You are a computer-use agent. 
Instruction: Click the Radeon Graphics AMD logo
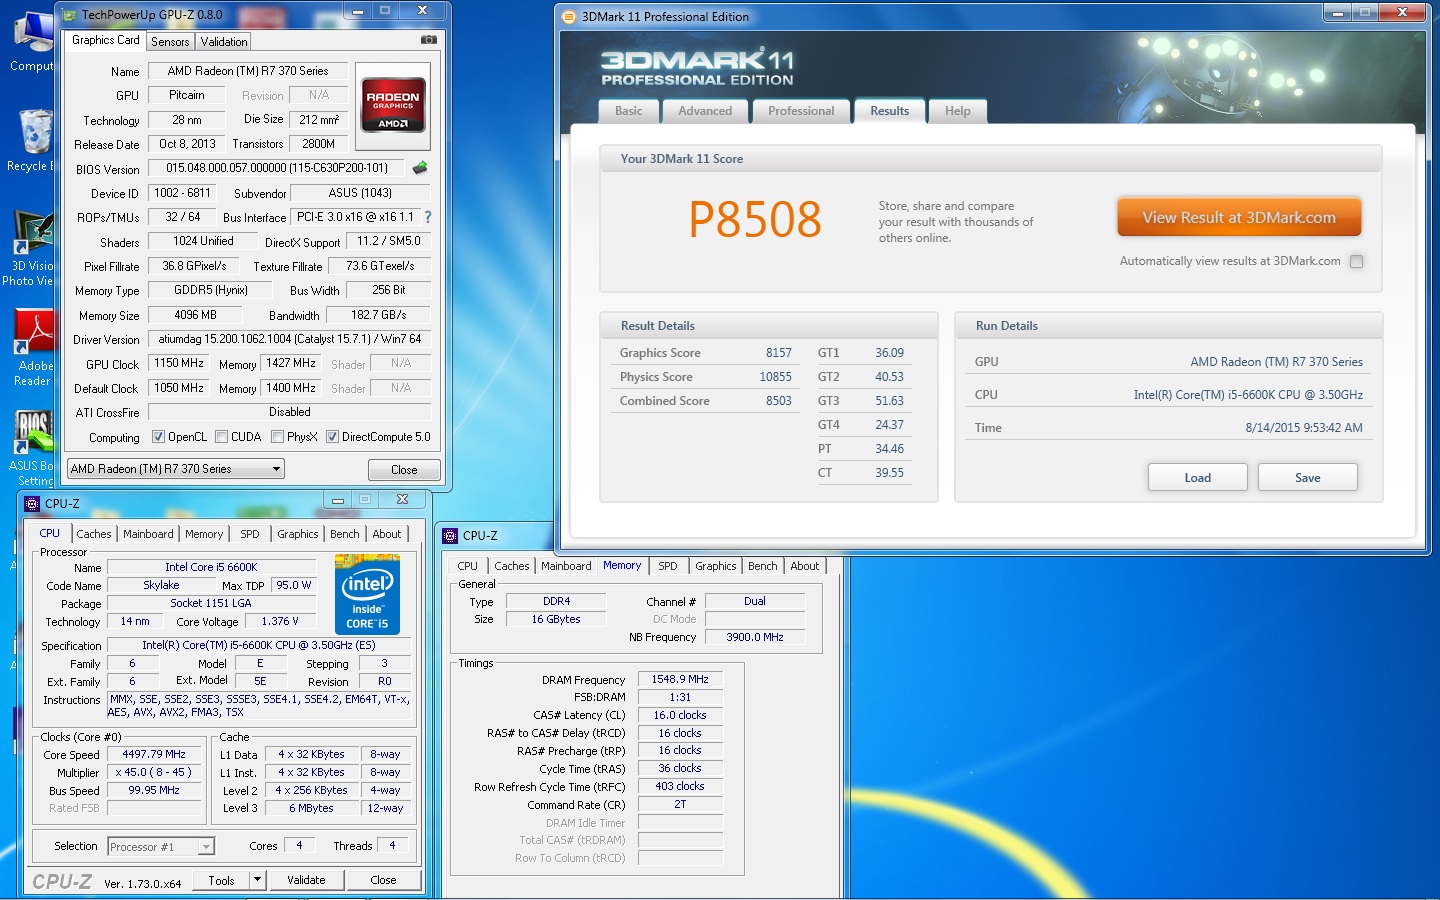coord(393,105)
